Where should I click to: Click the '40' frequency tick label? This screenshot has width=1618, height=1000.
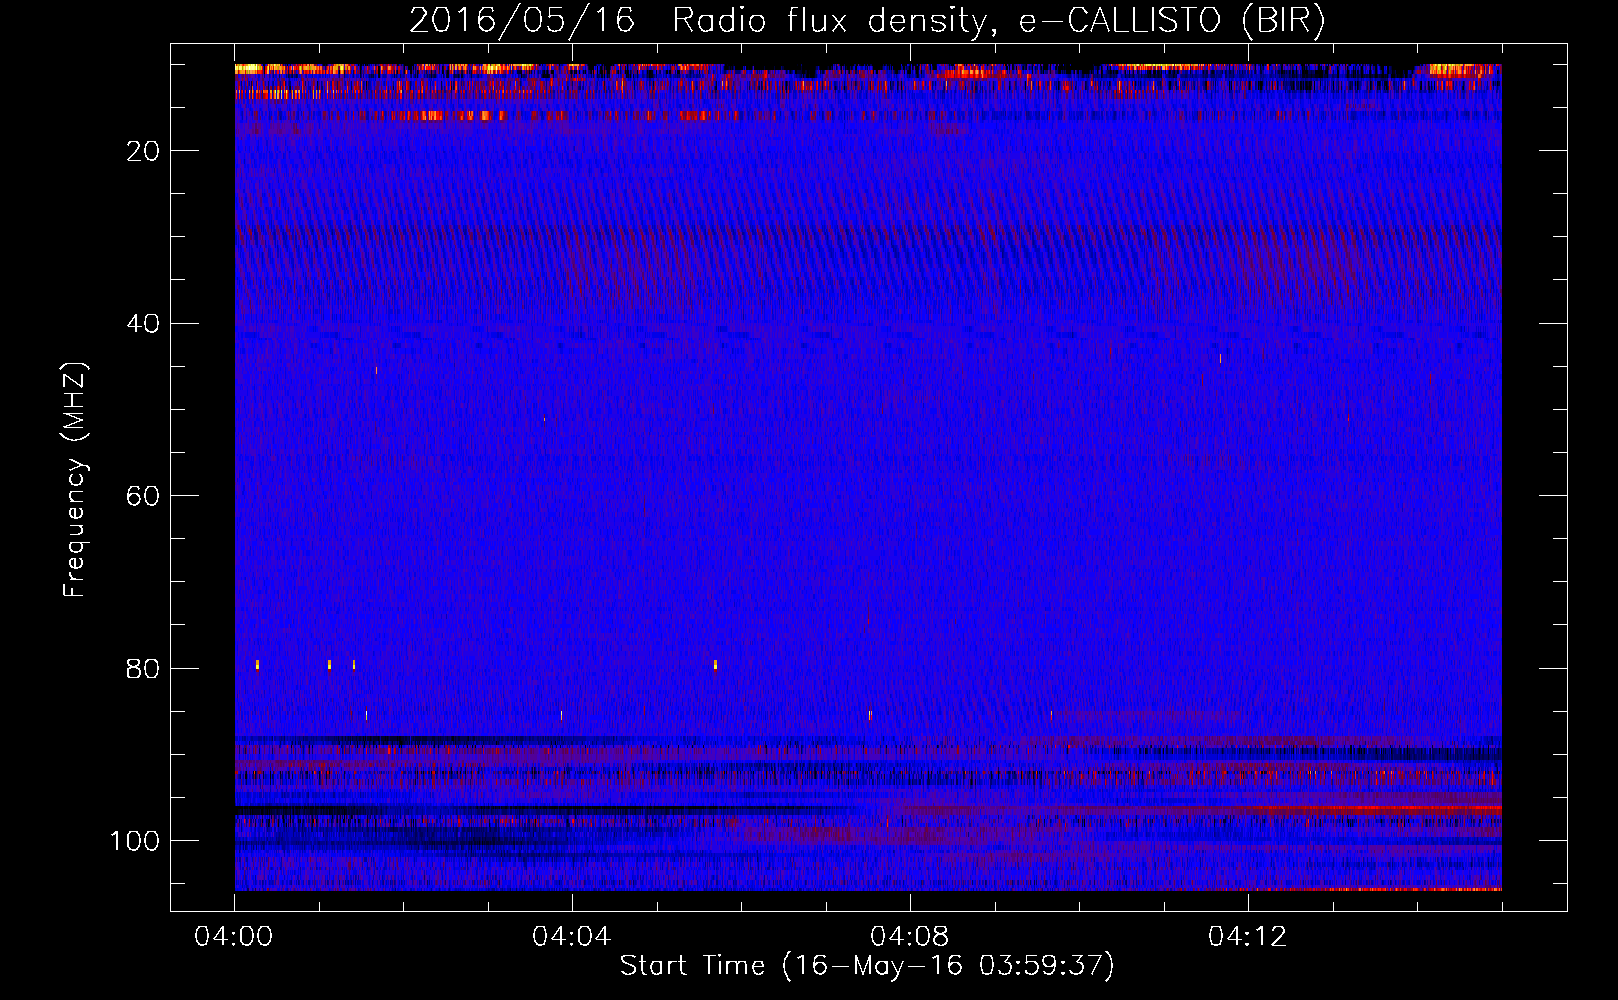point(143,324)
